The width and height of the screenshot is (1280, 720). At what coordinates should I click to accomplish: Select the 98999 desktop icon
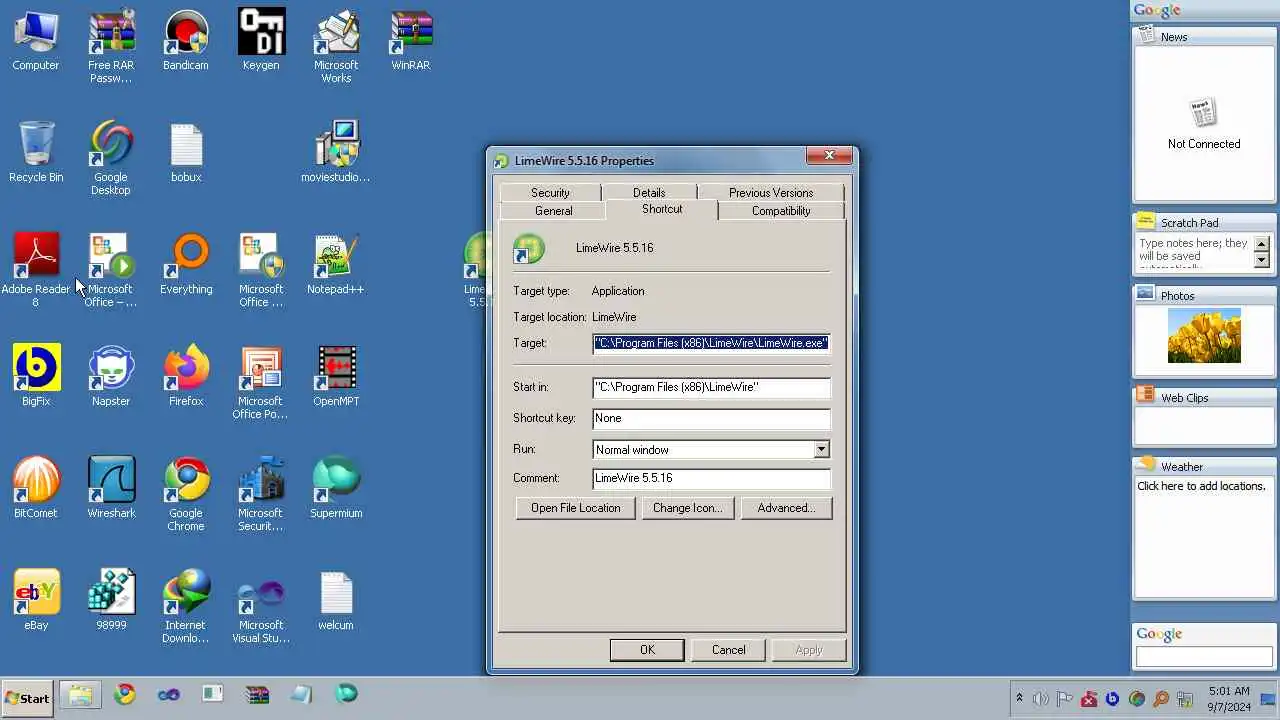pyautogui.click(x=111, y=601)
